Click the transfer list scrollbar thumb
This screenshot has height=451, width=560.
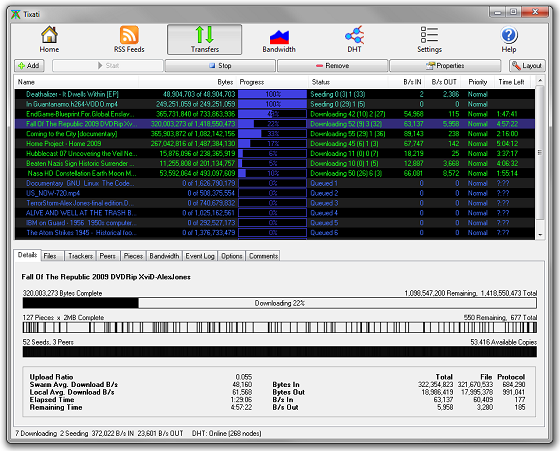click(x=540, y=152)
